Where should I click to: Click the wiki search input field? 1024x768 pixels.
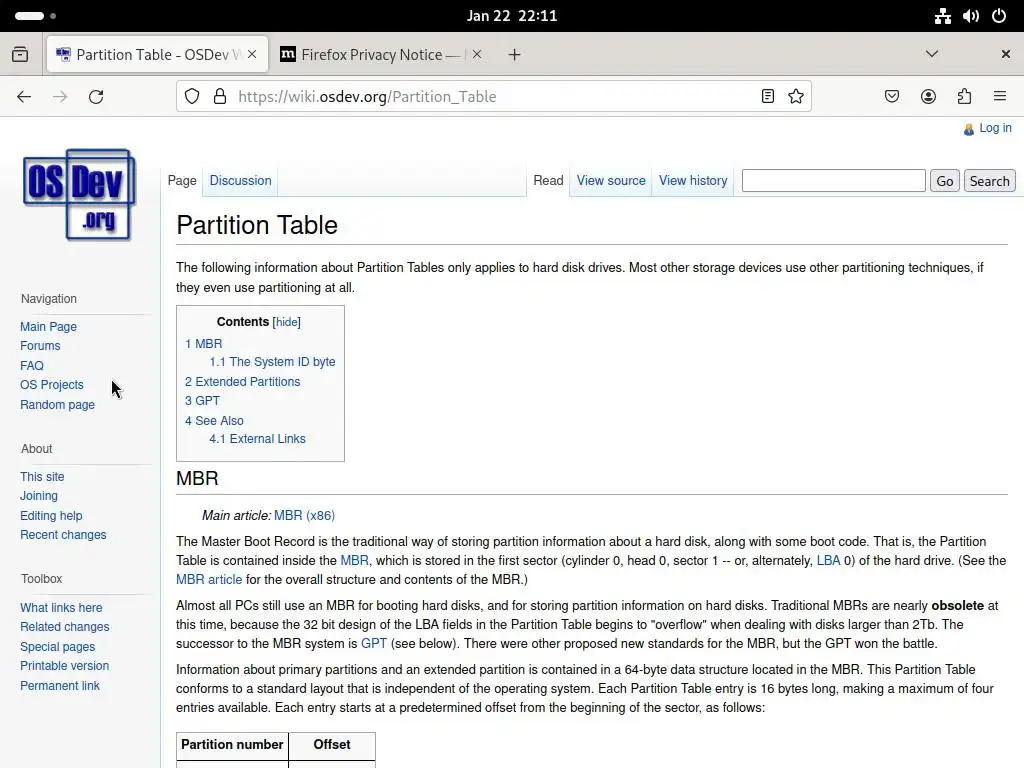[833, 181]
